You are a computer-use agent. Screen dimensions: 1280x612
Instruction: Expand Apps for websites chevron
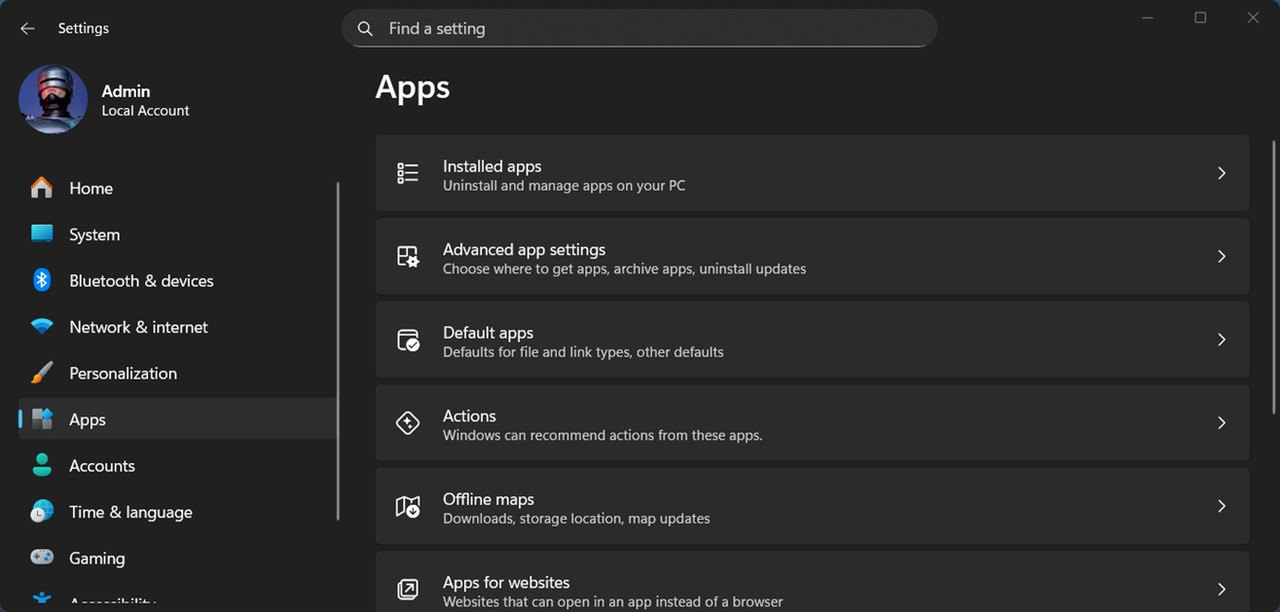pos(1221,589)
